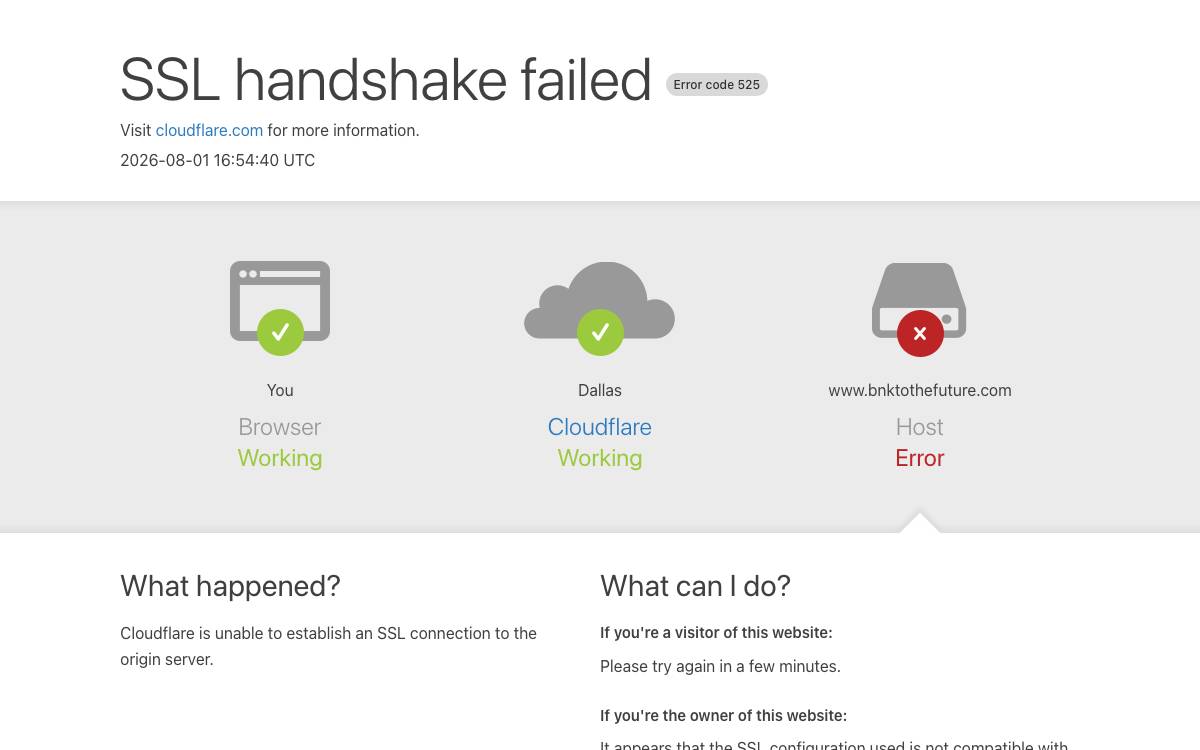The image size is (1200, 750).
Task: Open the cloudflare.com link
Action: (209, 130)
